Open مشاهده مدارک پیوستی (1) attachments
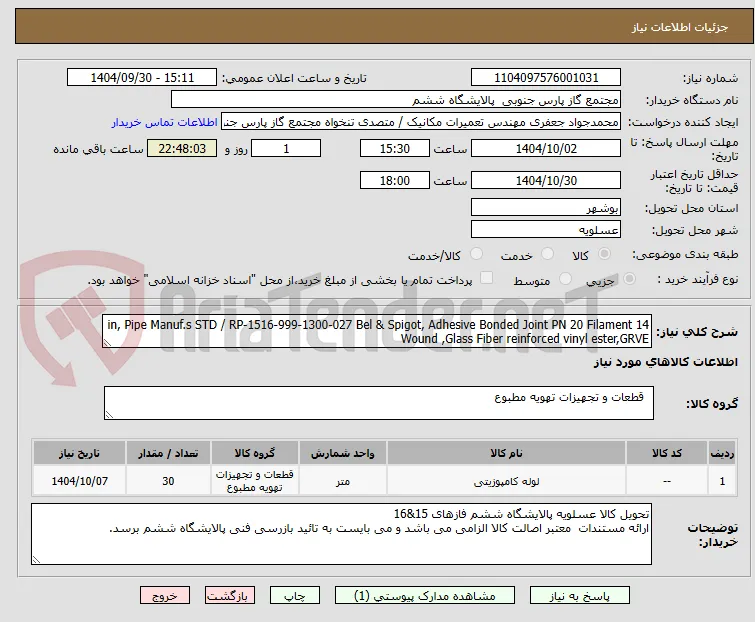 [425, 596]
